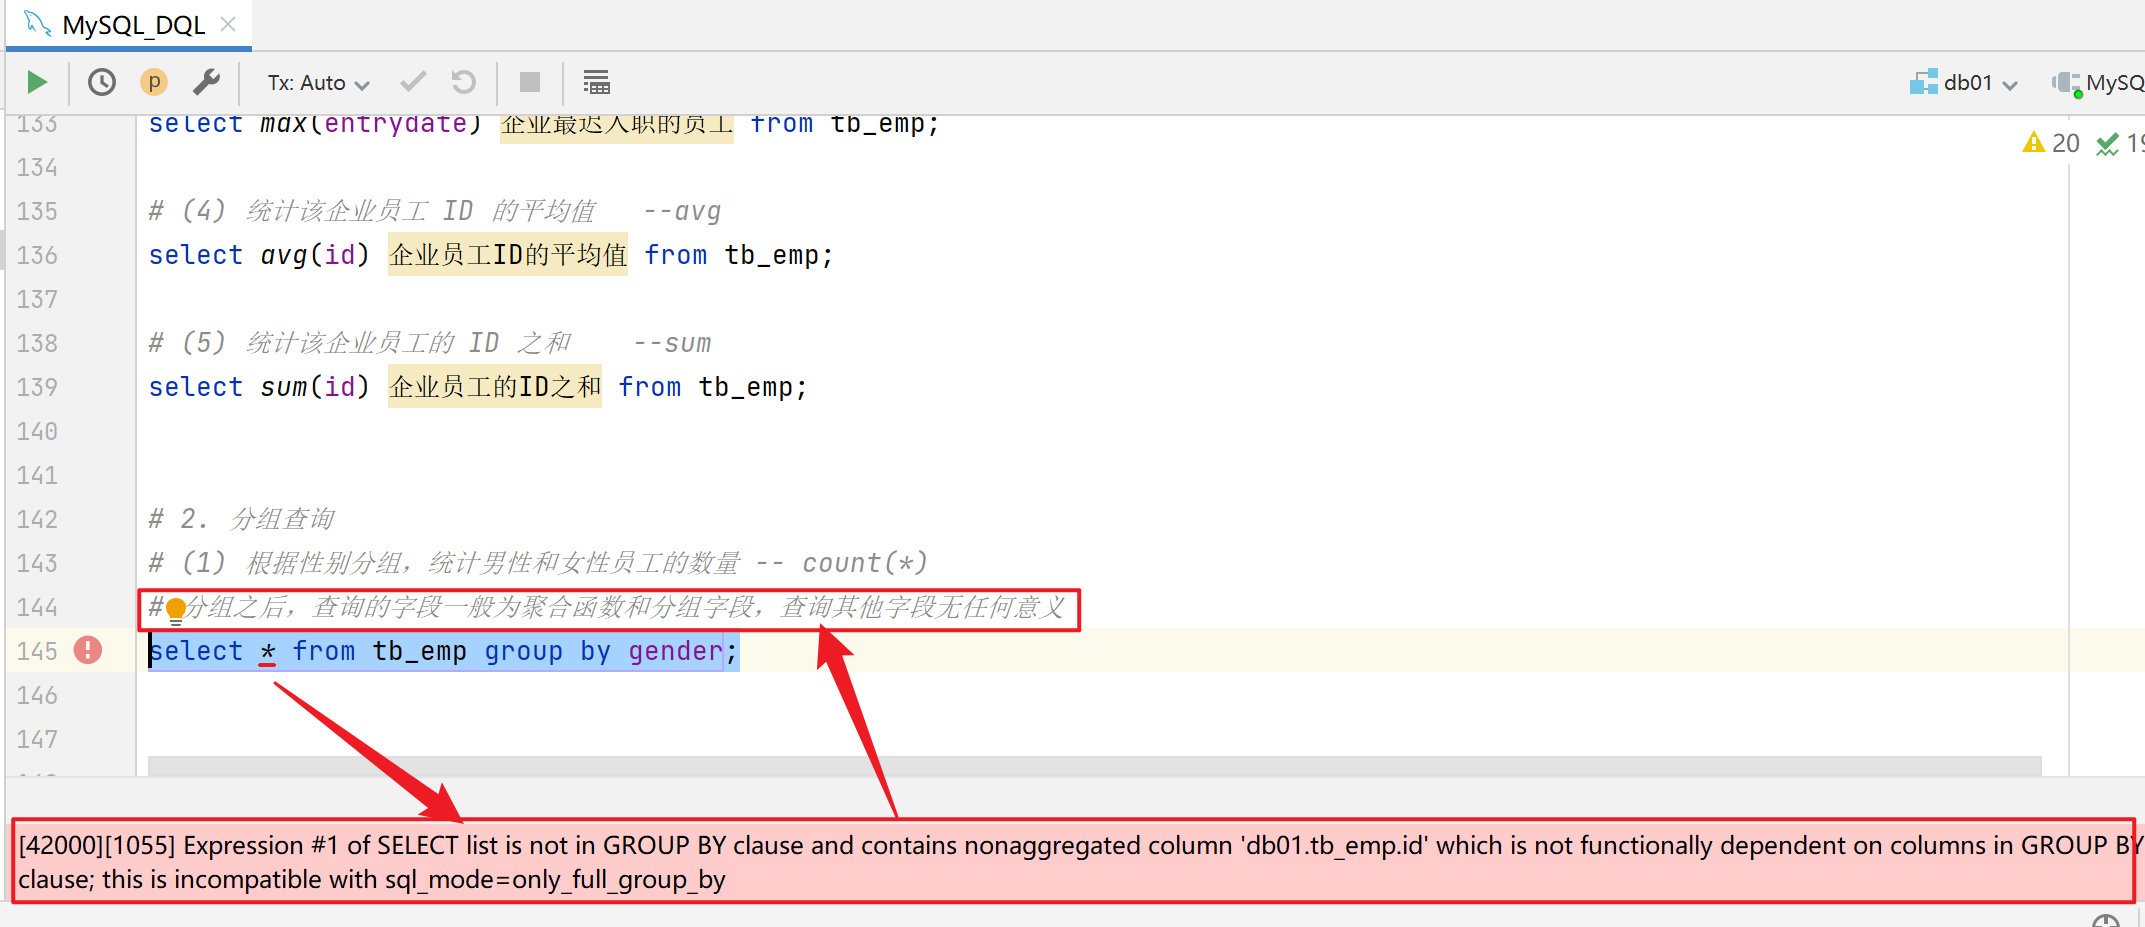Click line number 139 in the gutter
Screen dimensions: 2145x927
click(x=37, y=387)
